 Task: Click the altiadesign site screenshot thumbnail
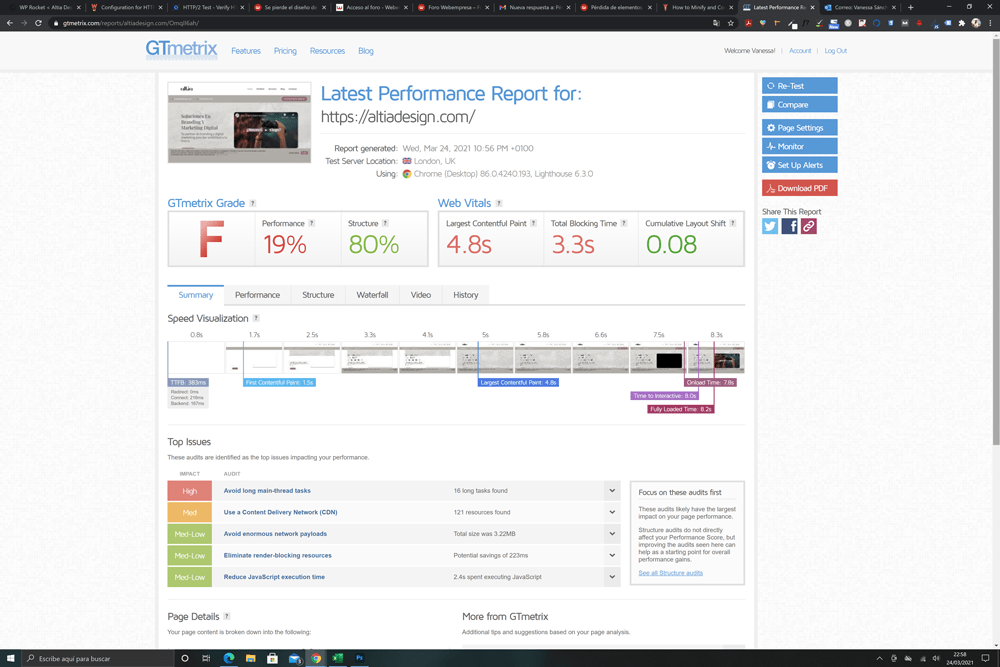click(x=239, y=122)
